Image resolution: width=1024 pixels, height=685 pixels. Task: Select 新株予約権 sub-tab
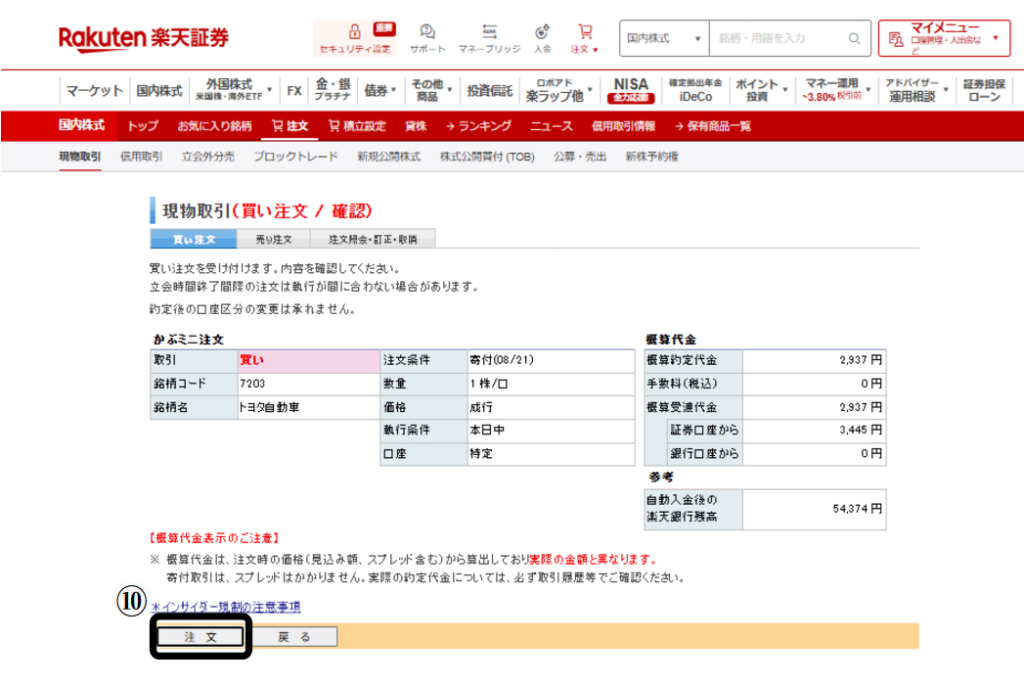click(652, 157)
